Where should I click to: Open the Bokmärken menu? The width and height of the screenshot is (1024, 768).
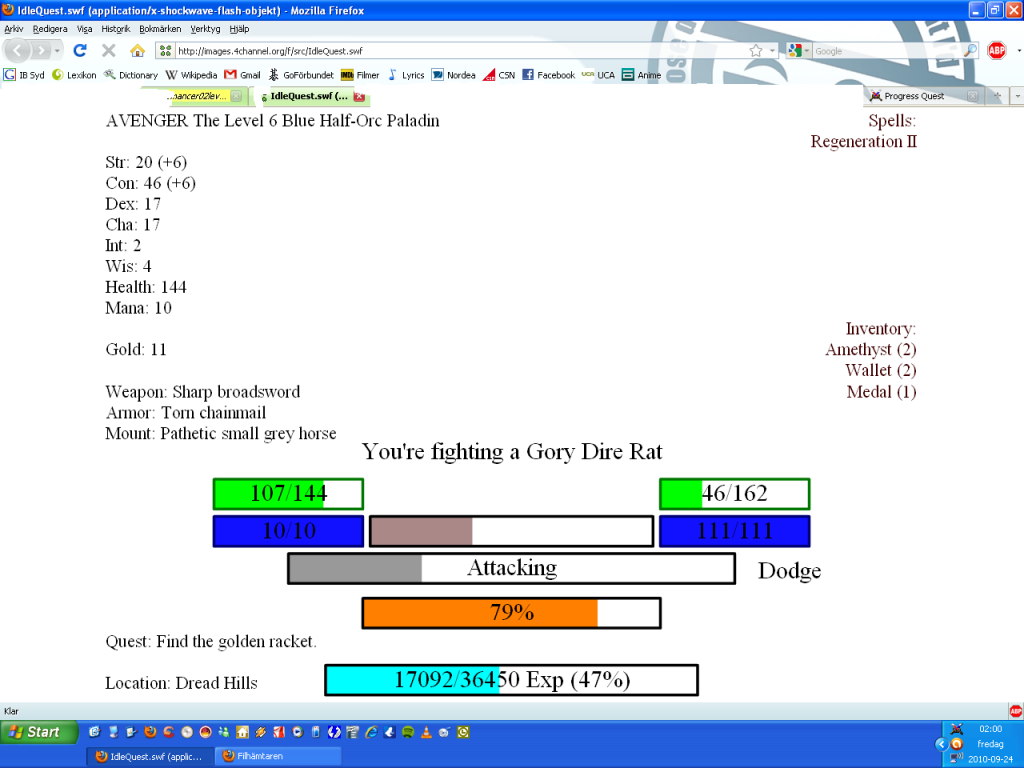click(x=160, y=29)
